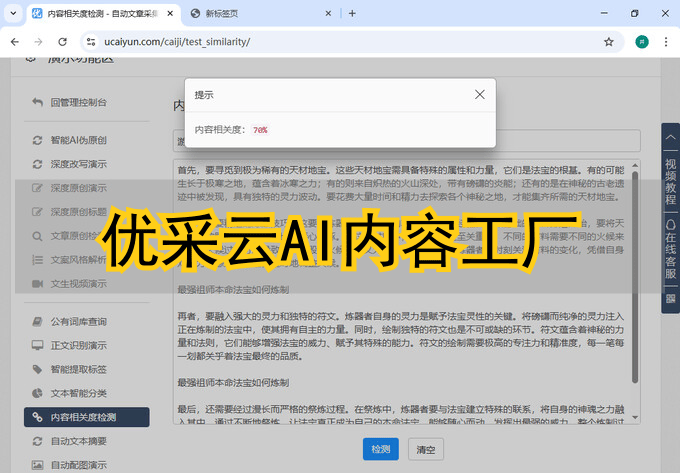Open a new browser tab
The image size is (680, 473).
352,13
